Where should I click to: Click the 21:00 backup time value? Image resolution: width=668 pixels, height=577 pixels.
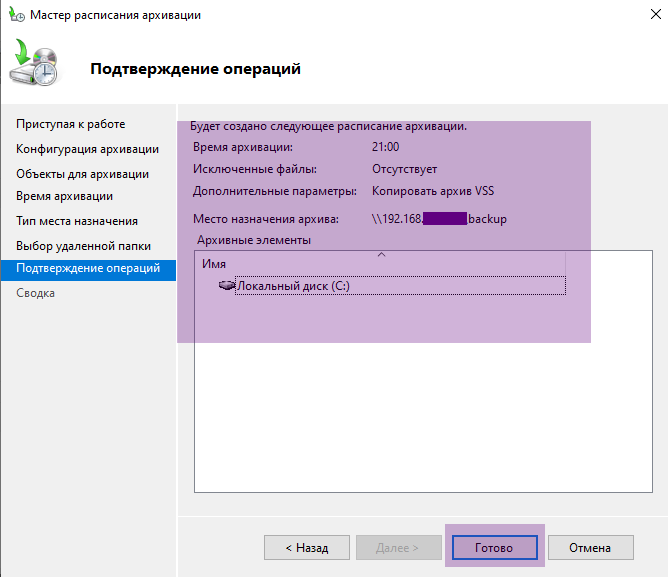click(x=386, y=147)
